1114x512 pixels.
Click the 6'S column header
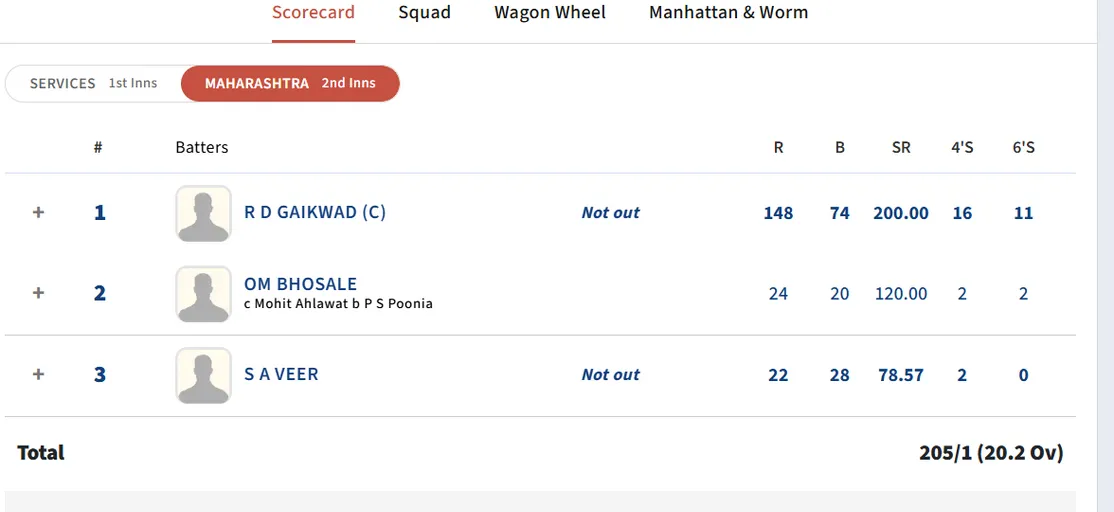(1023, 148)
